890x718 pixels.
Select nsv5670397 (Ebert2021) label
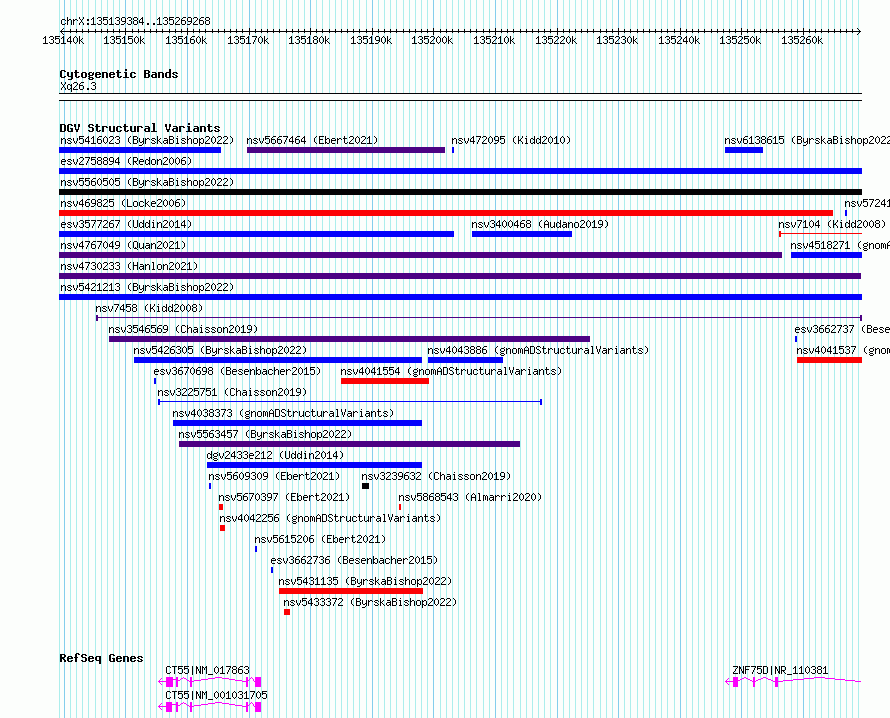[284, 497]
